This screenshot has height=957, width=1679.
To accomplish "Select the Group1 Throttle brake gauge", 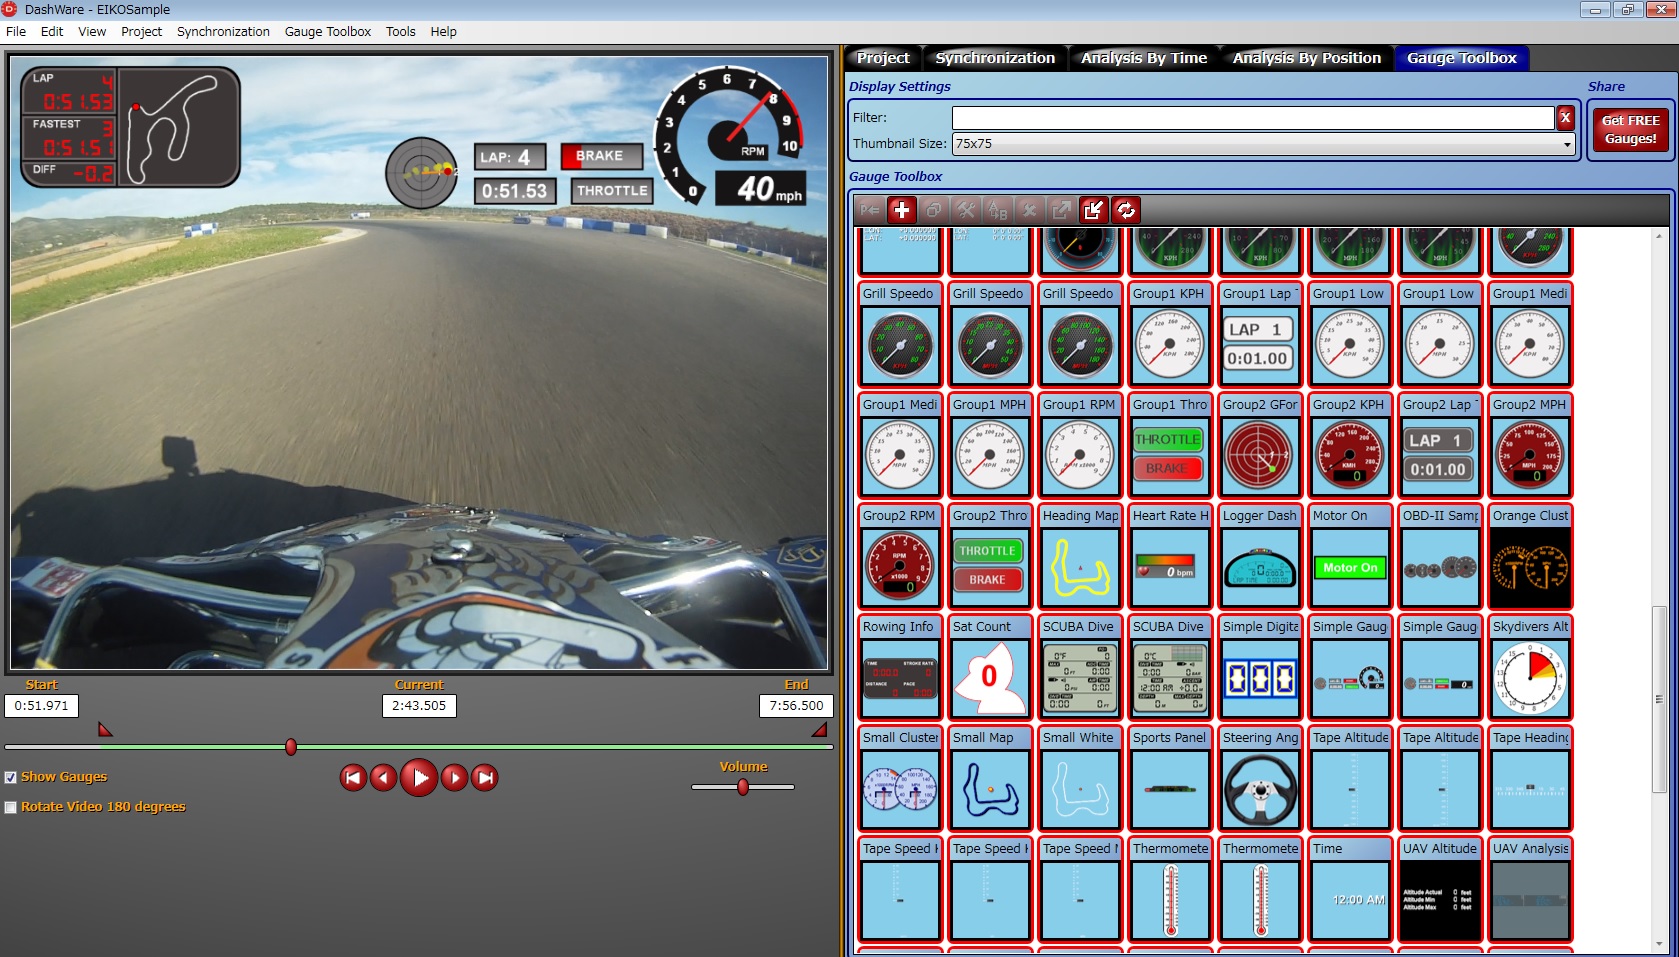I will (x=1169, y=445).
